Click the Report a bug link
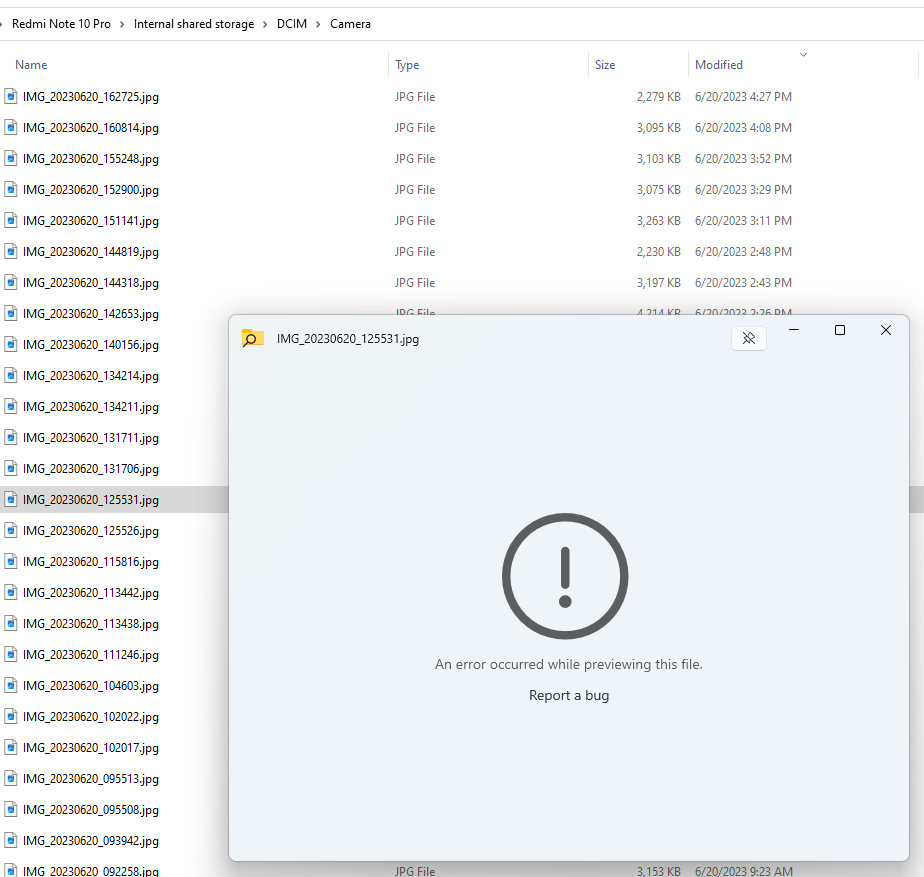The height and width of the screenshot is (877, 924). point(569,695)
